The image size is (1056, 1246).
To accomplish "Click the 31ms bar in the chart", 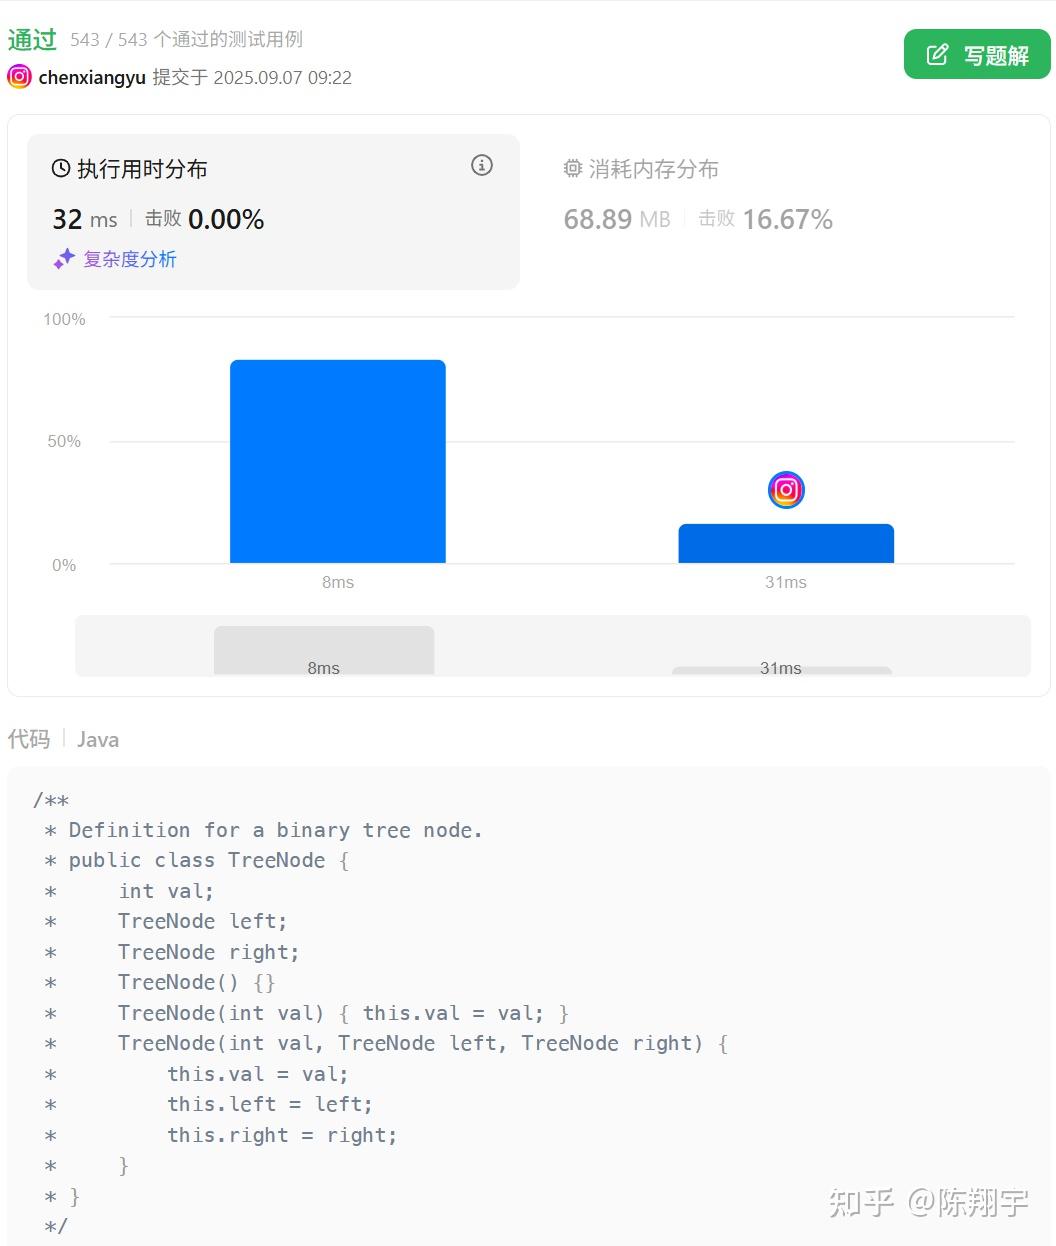I will click(x=786, y=543).
